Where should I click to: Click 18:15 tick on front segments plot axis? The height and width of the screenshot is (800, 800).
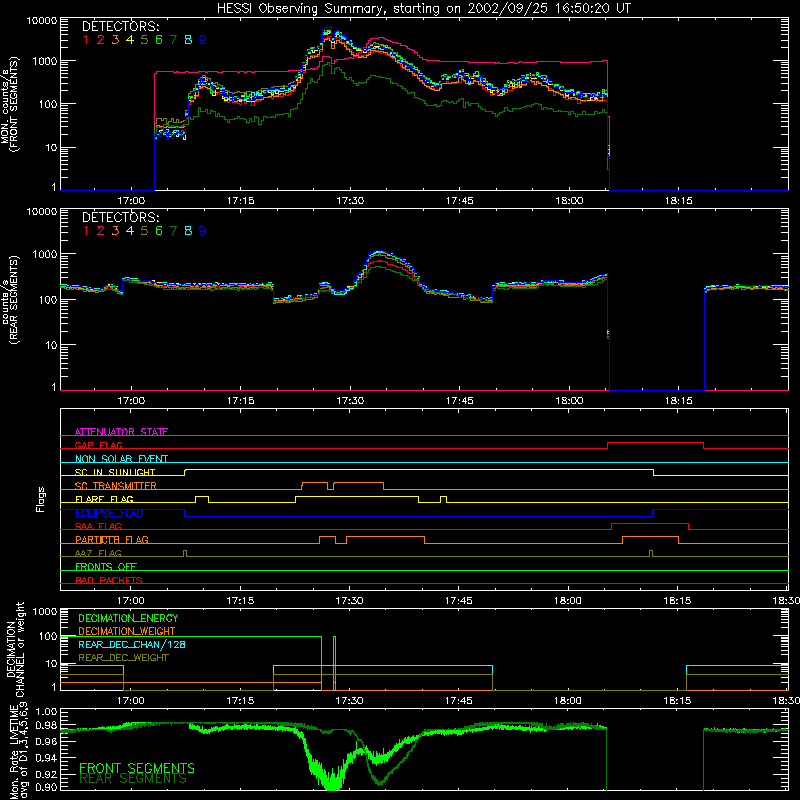679,201
